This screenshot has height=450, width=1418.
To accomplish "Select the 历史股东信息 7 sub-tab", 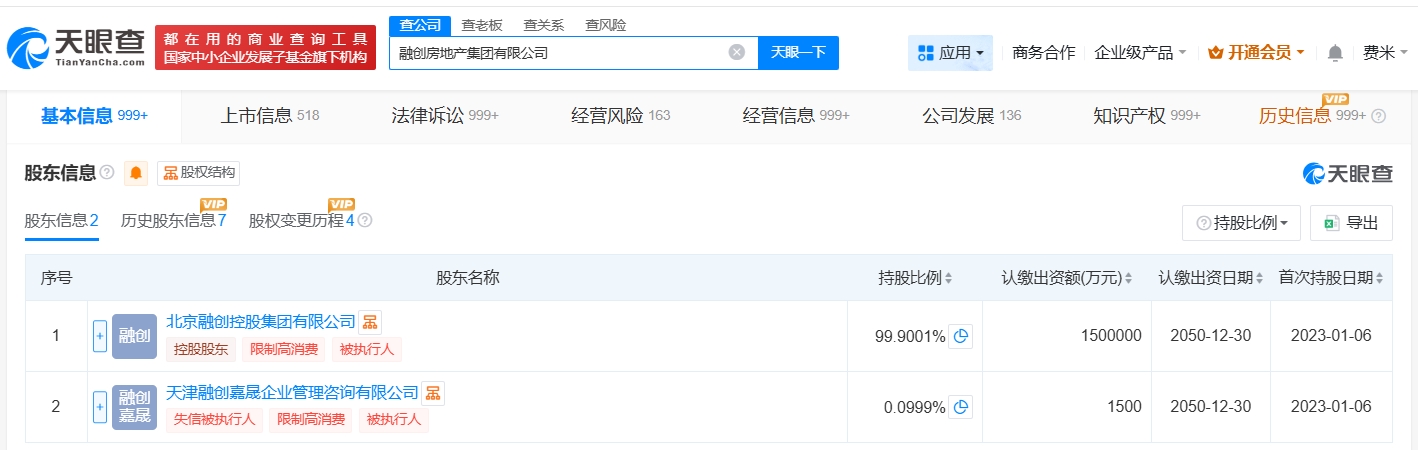I will click(174, 221).
